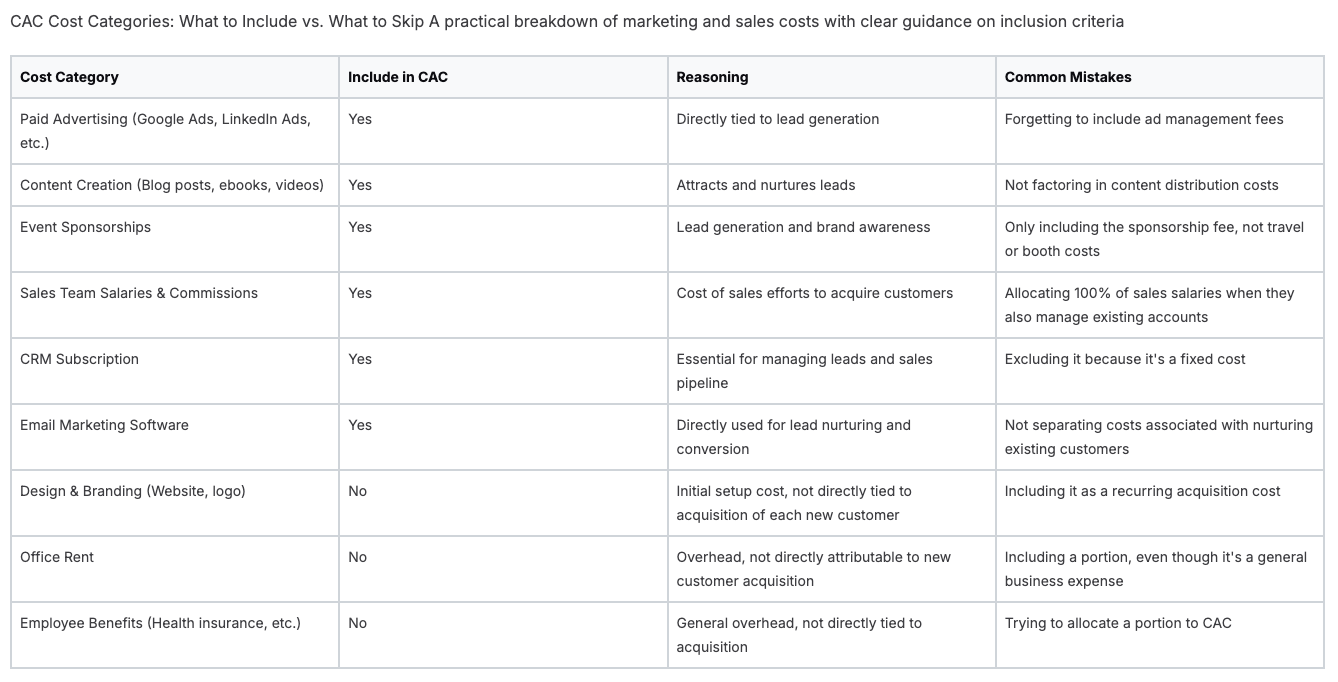The image size is (1338, 682).
Task: Select the Reasoning column header
Action: 831,77
